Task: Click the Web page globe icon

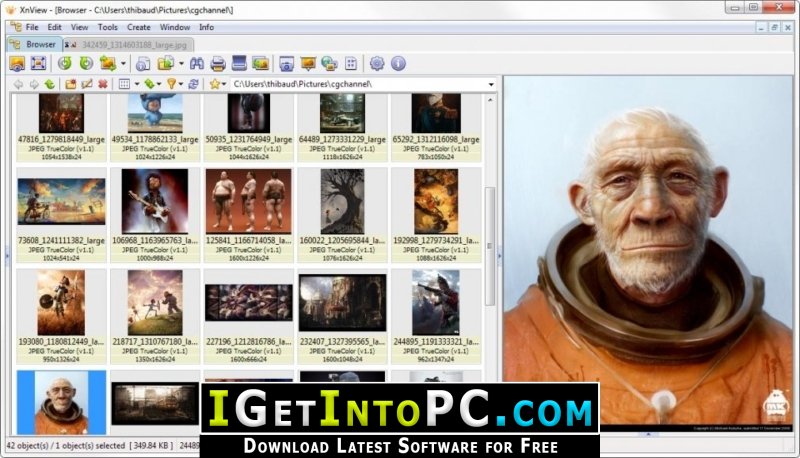Action: click(x=330, y=64)
